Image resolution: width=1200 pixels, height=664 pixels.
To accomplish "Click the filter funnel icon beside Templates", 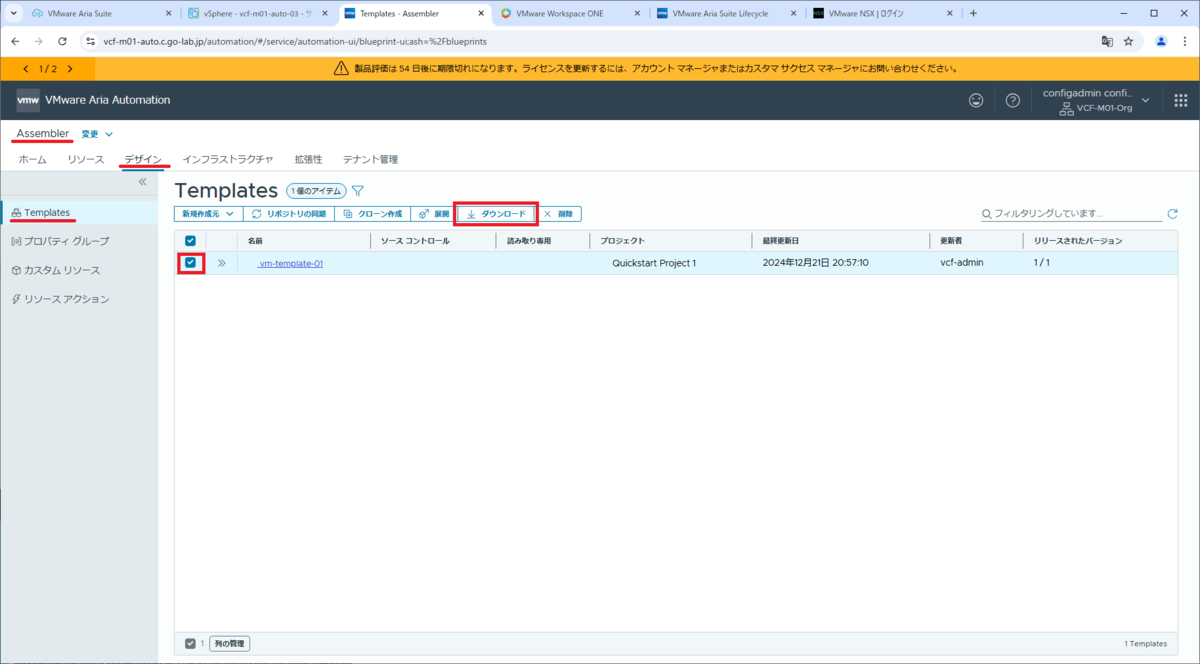I will coord(357,190).
